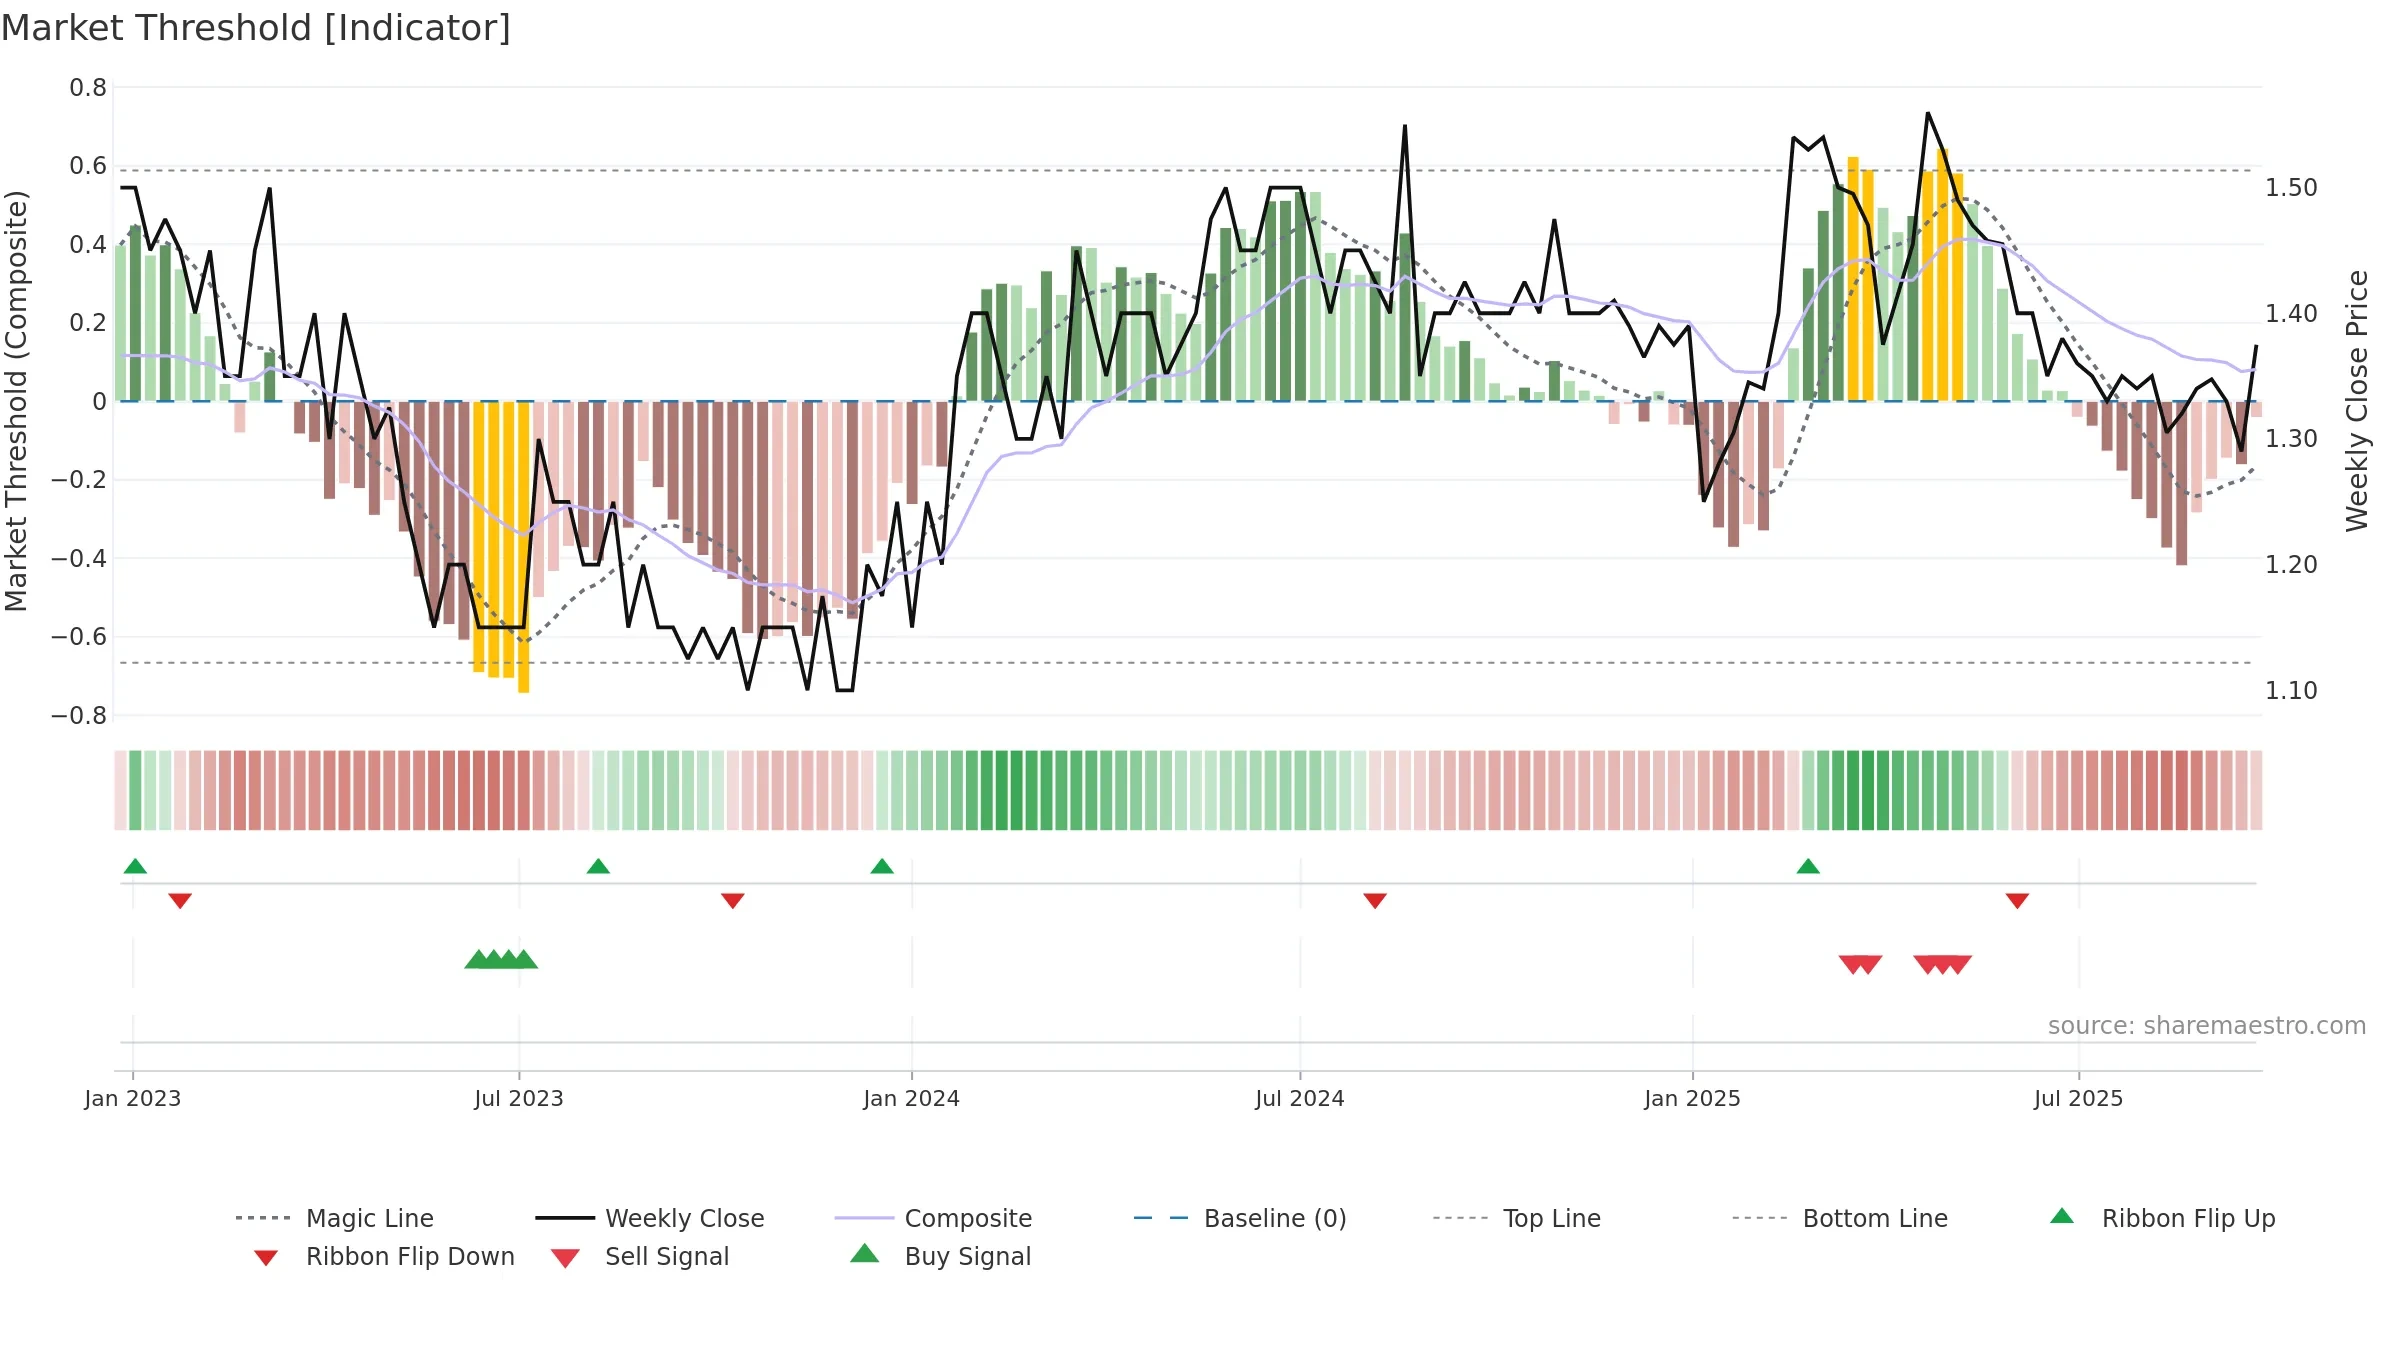This screenshot has height=1350, width=2400.
Task: Click the 1.30 right axis tick label
Action: (2291, 439)
